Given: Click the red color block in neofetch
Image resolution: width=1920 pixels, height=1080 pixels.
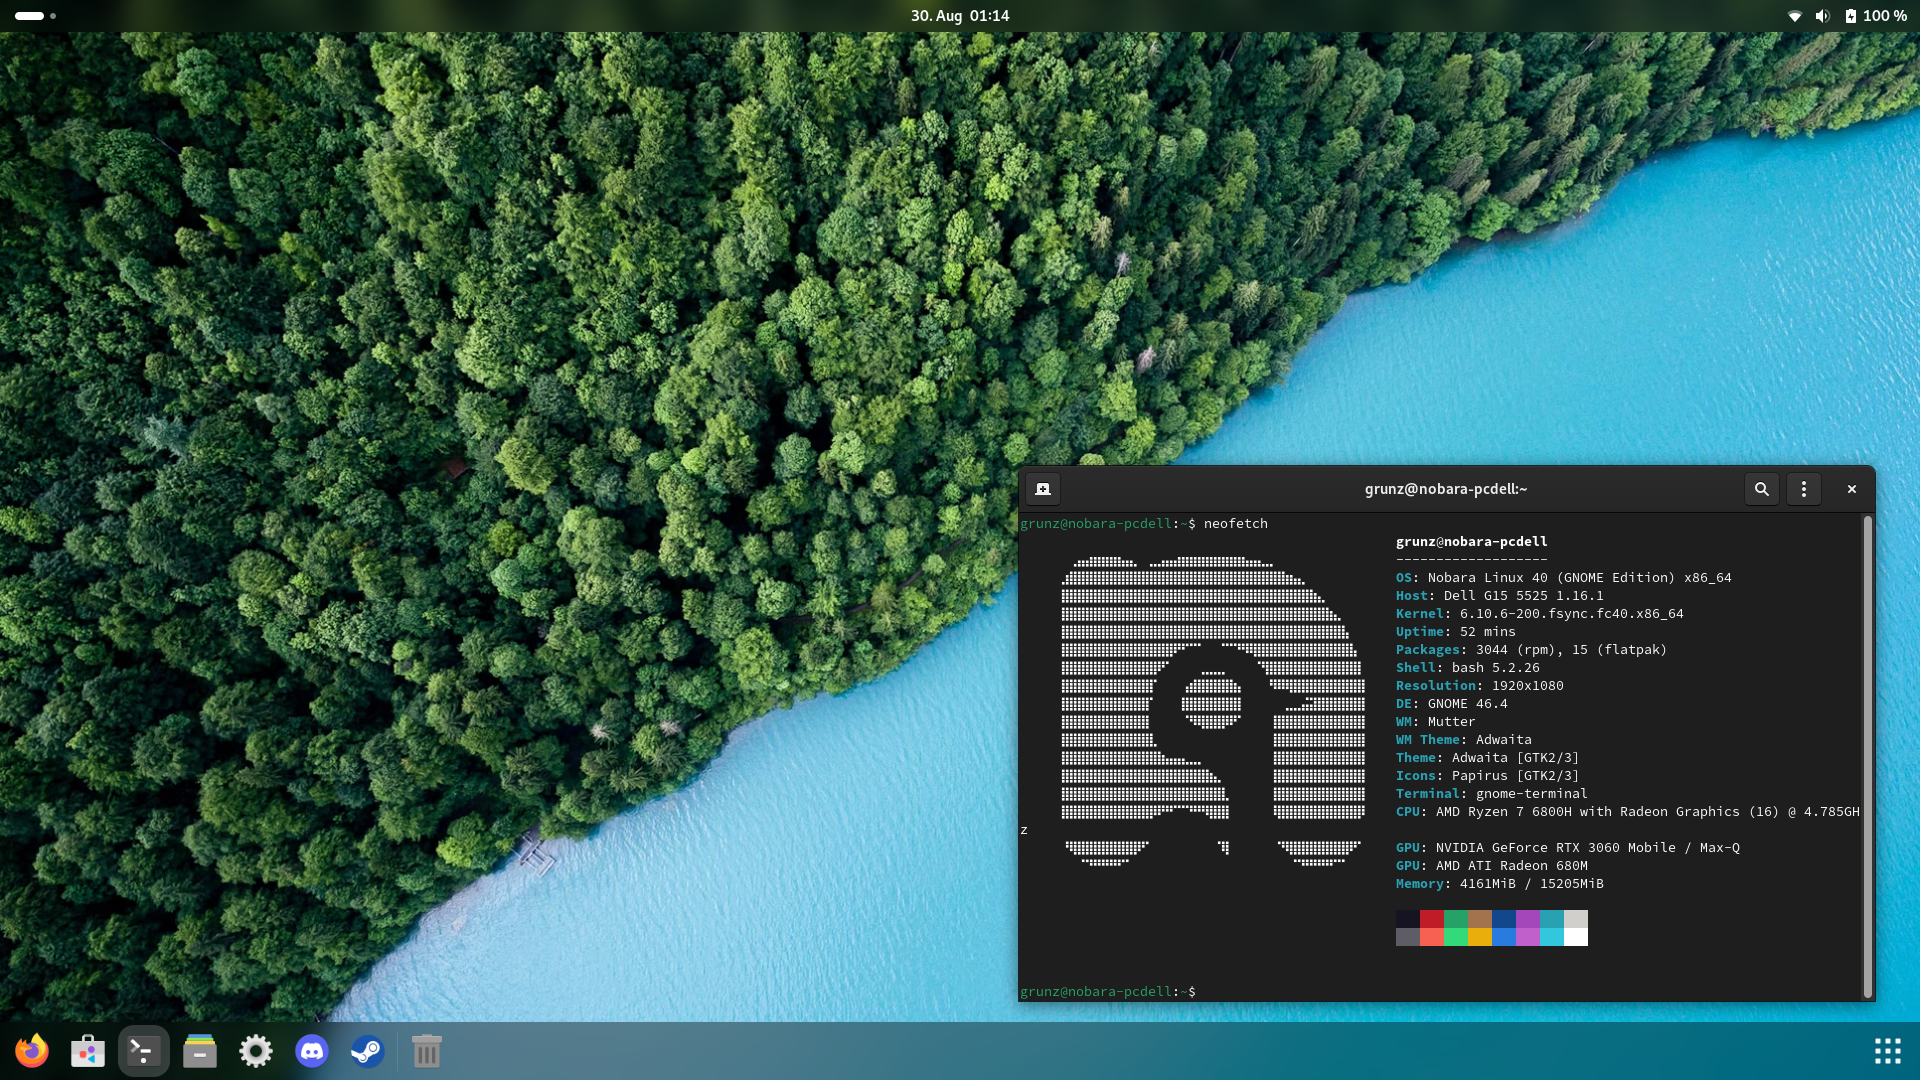Looking at the screenshot, I should tap(1431, 918).
